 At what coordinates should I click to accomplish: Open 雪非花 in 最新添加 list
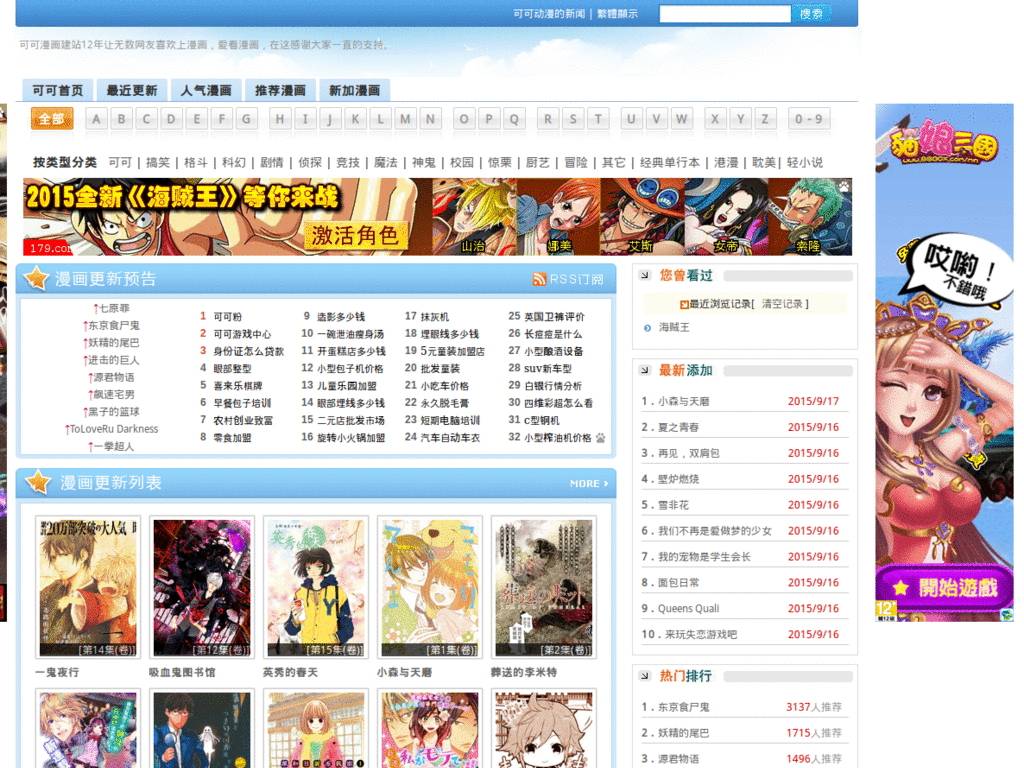point(673,505)
